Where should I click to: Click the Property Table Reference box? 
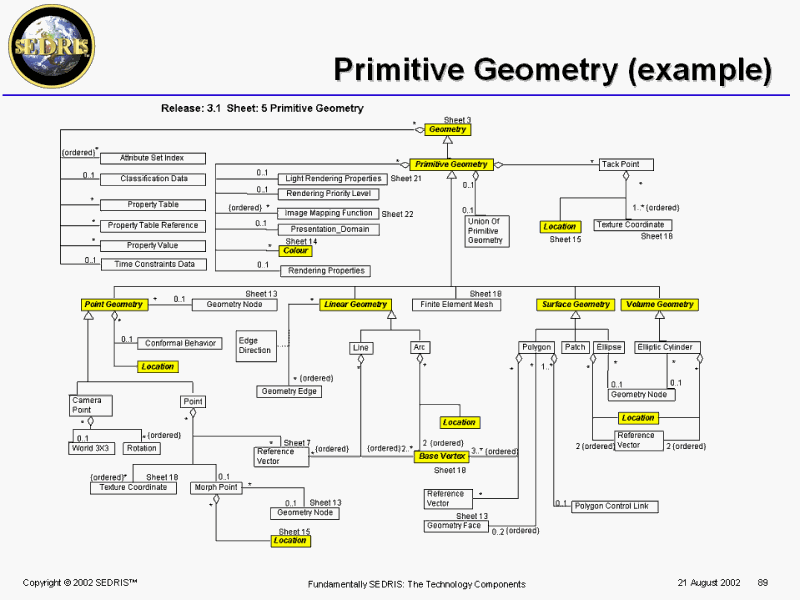pyautogui.click(x=153, y=225)
